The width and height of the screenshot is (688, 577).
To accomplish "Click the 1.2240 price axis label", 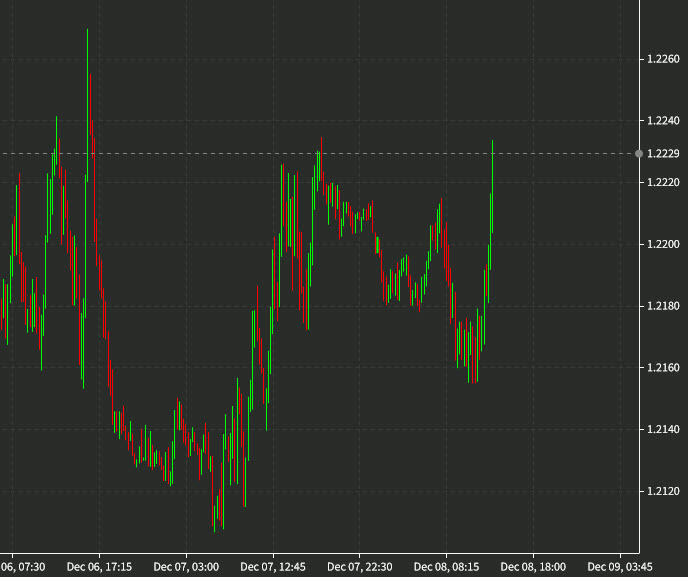I will click(663, 120).
